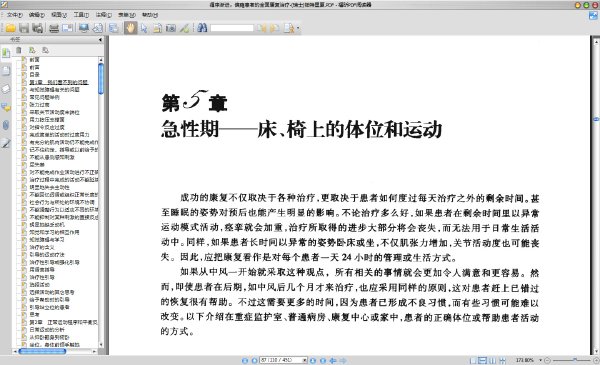Select the underlined 第1章 bookmark
Image resolution: width=600 pixels, height=365 pixels.
point(59,82)
